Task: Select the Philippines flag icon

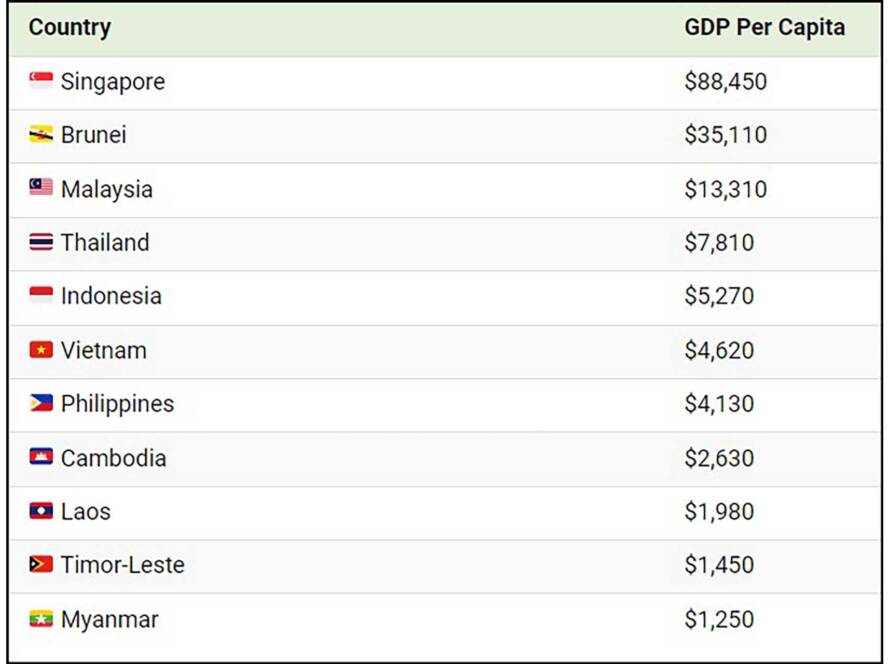Action: coord(41,403)
